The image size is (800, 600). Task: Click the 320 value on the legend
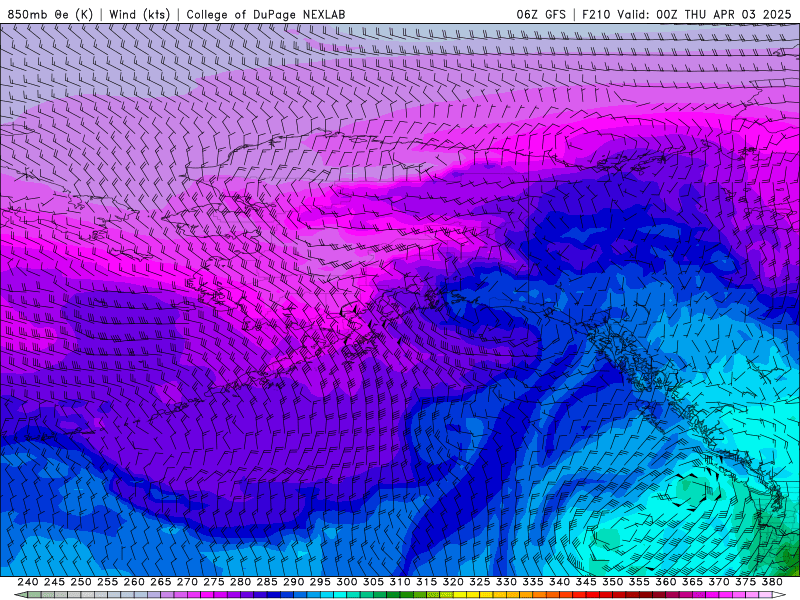[453, 582]
